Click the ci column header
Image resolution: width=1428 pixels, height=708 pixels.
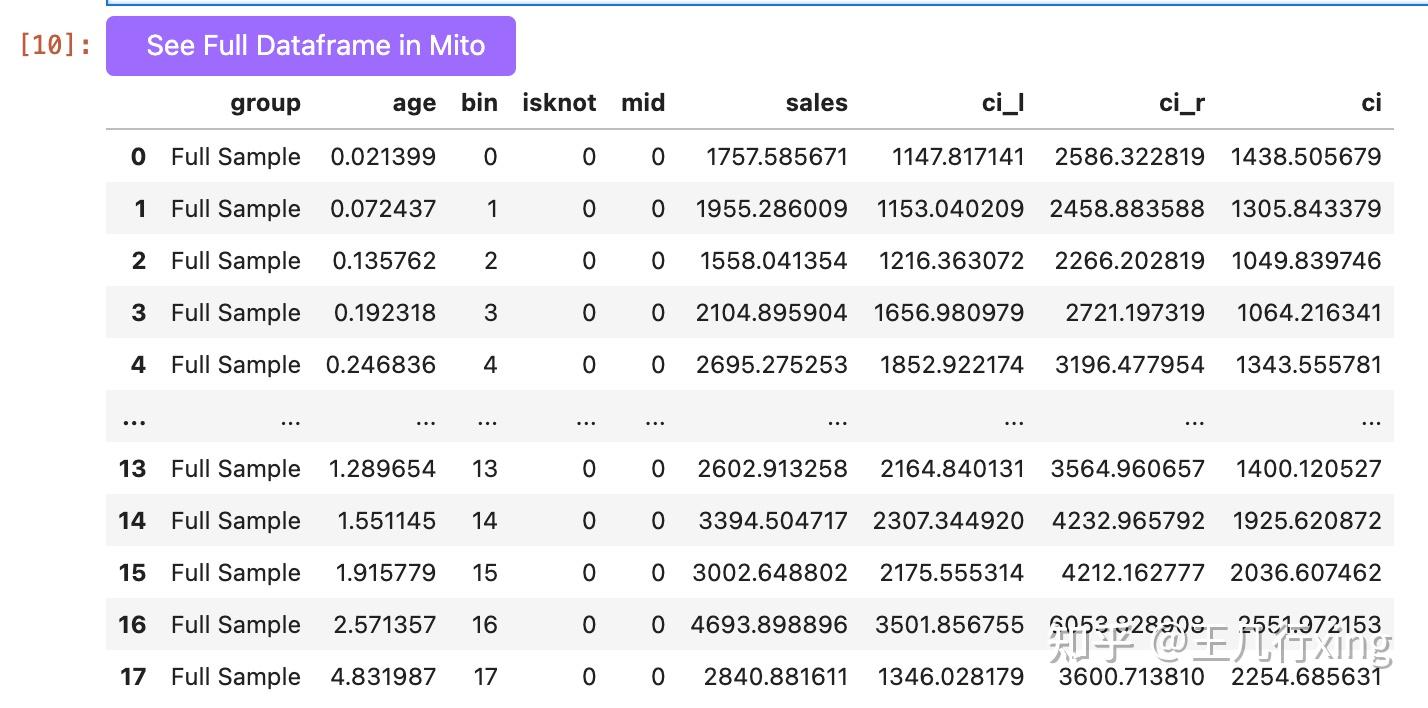tap(1371, 103)
